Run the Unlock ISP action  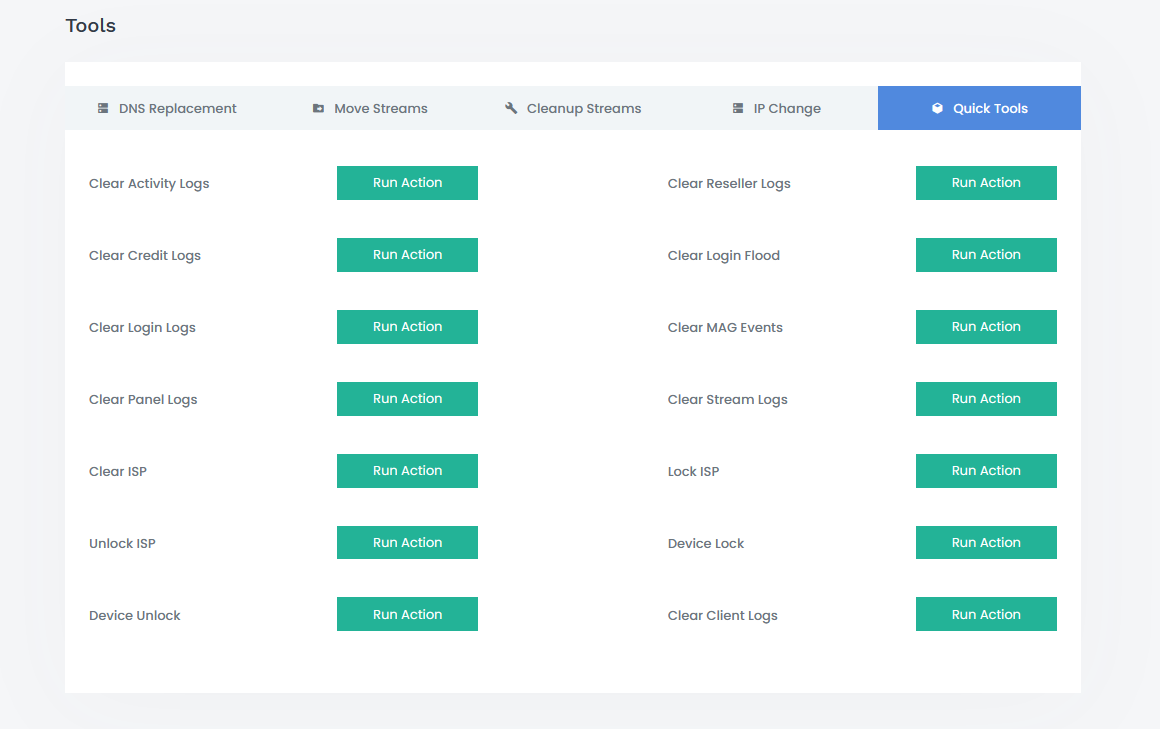coord(407,543)
